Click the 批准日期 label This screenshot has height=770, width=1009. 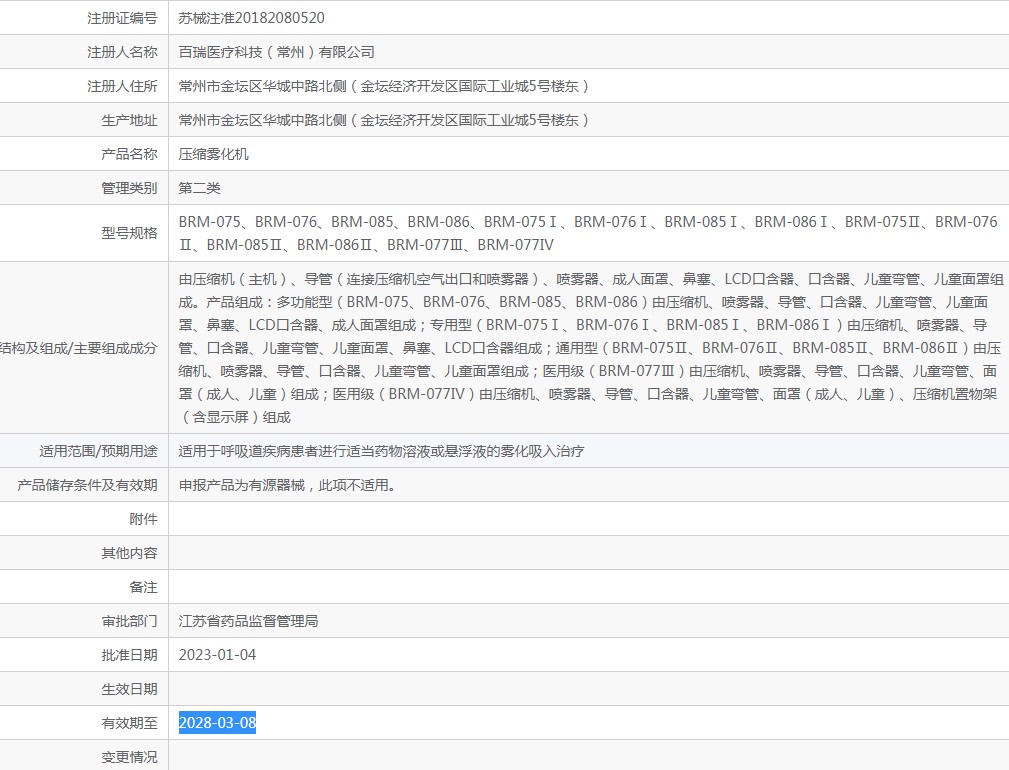click(129, 655)
